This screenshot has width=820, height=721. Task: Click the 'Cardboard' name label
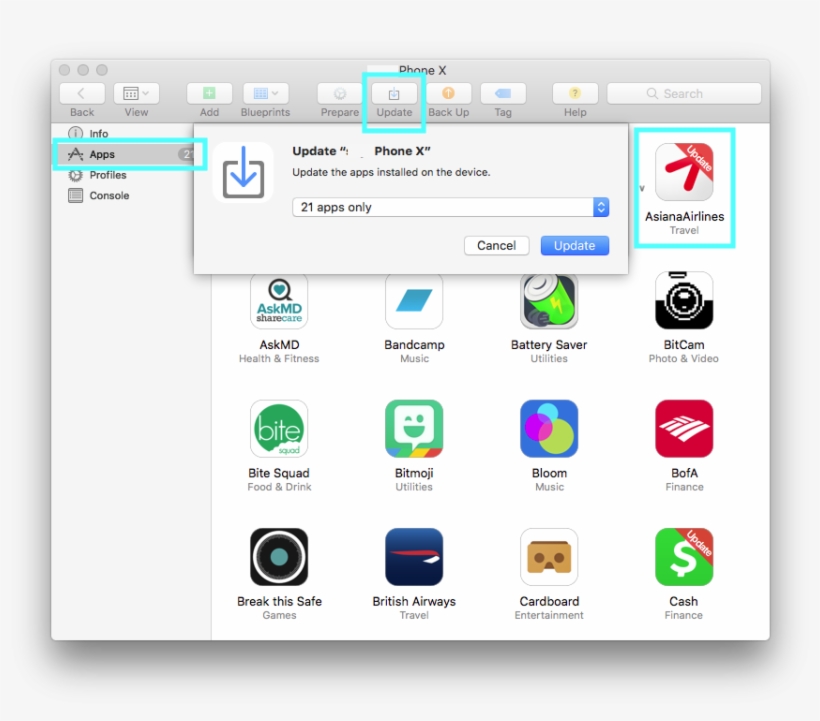coord(549,601)
